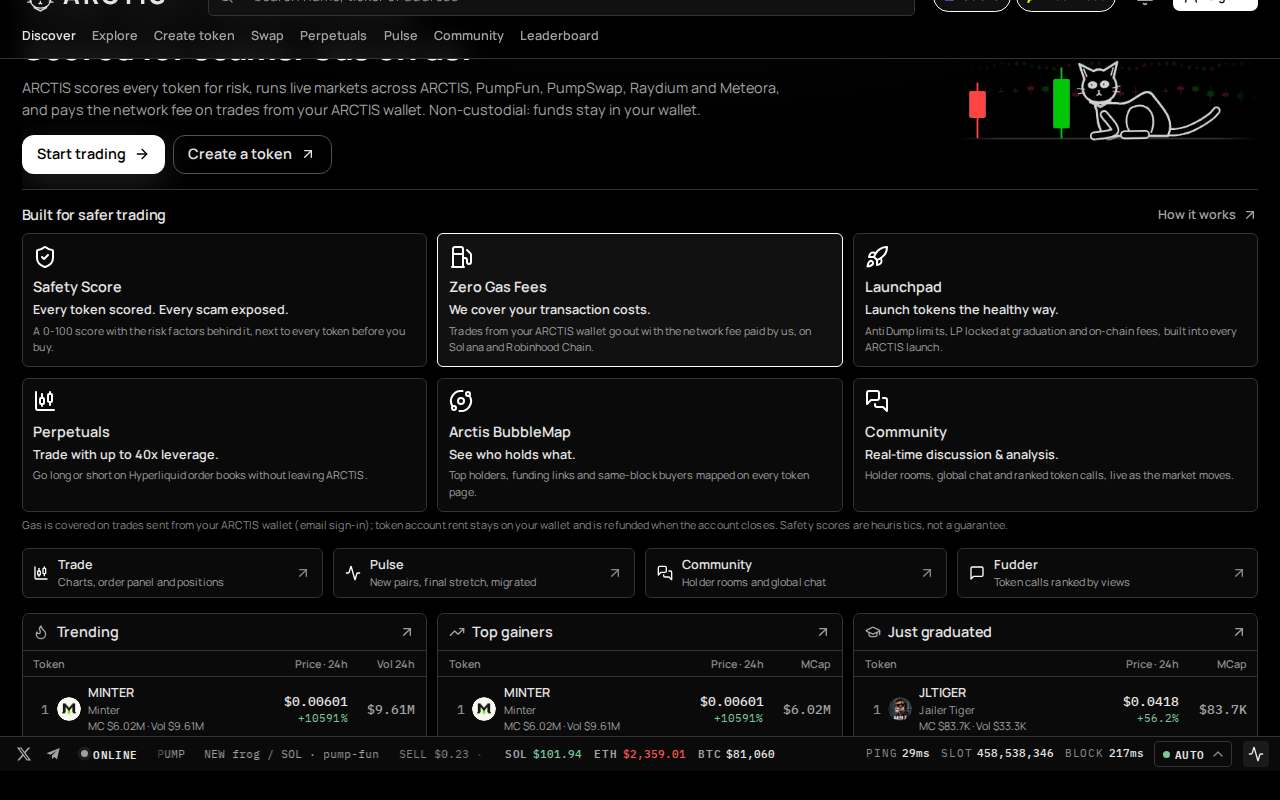Image resolution: width=1280 pixels, height=800 pixels.
Task: Open the Fudder shortcut card
Action: tap(1107, 573)
